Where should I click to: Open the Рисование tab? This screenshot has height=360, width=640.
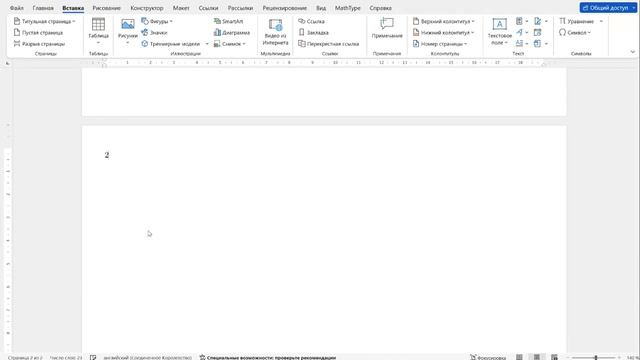pyautogui.click(x=107, y=8)
